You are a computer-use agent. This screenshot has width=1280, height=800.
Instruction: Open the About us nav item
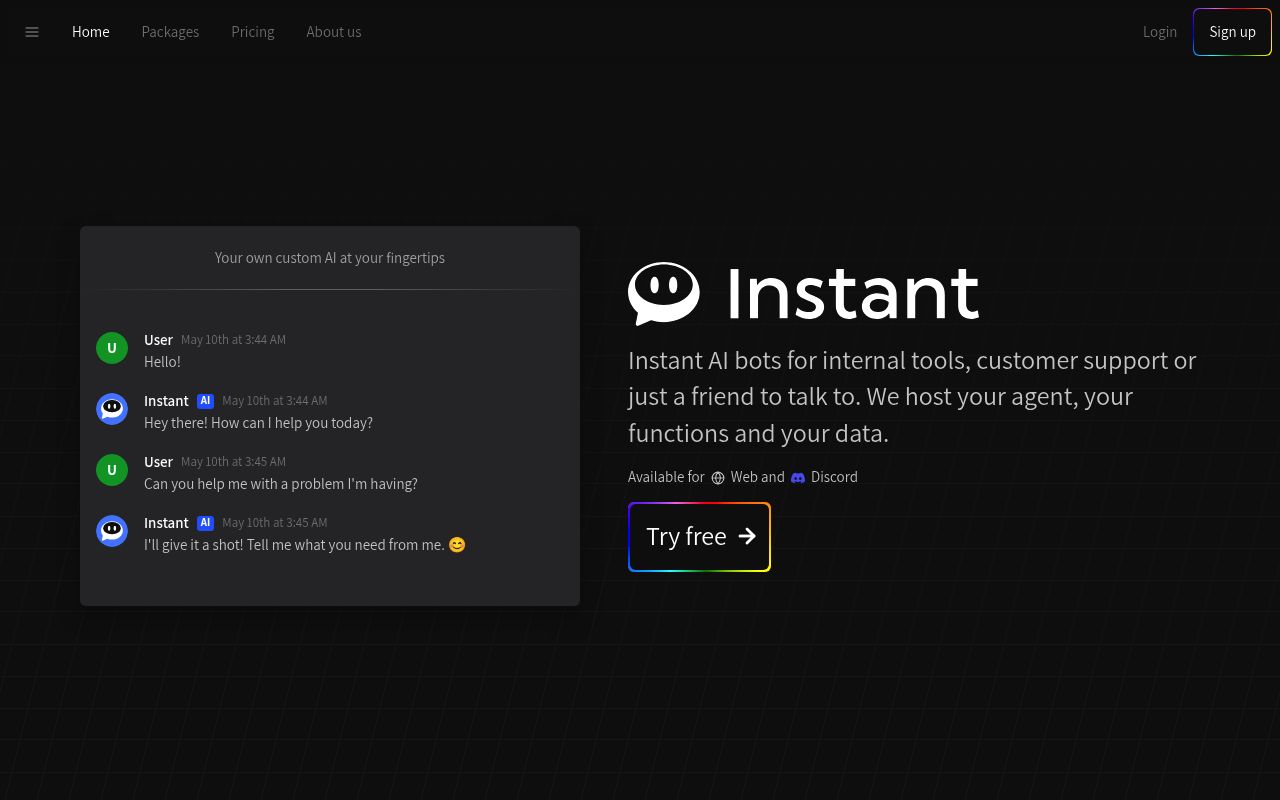coord(334,32)
